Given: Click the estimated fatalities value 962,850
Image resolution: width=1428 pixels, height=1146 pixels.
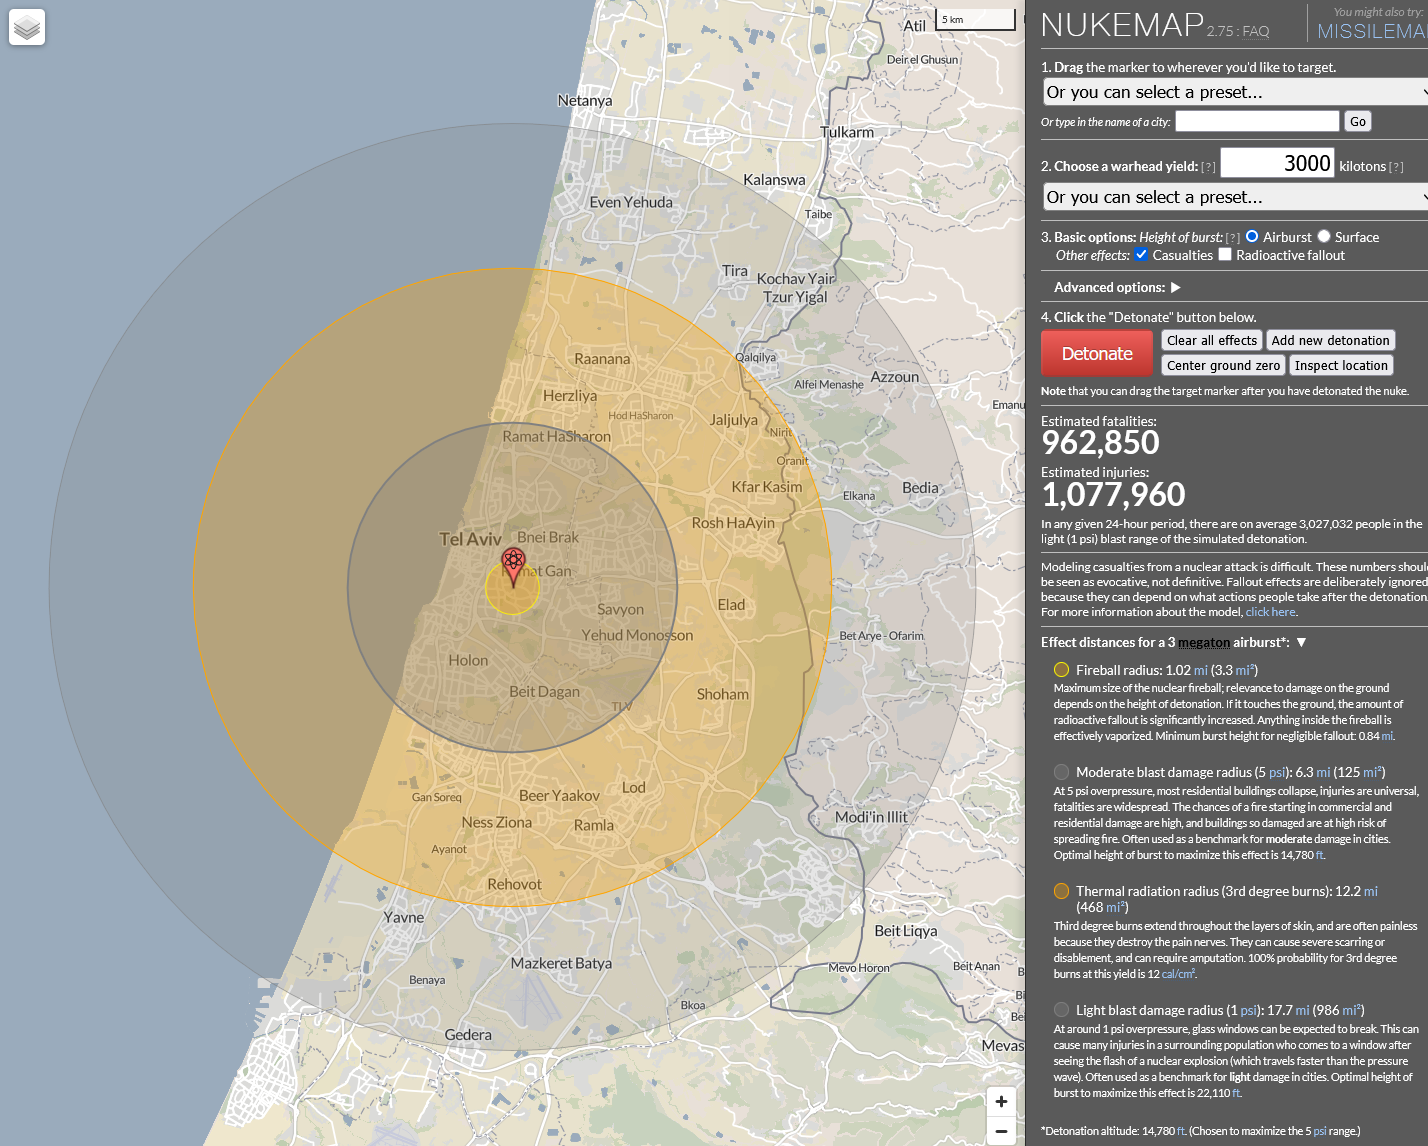Looking at the screenshot, I should pos(1101,443).
